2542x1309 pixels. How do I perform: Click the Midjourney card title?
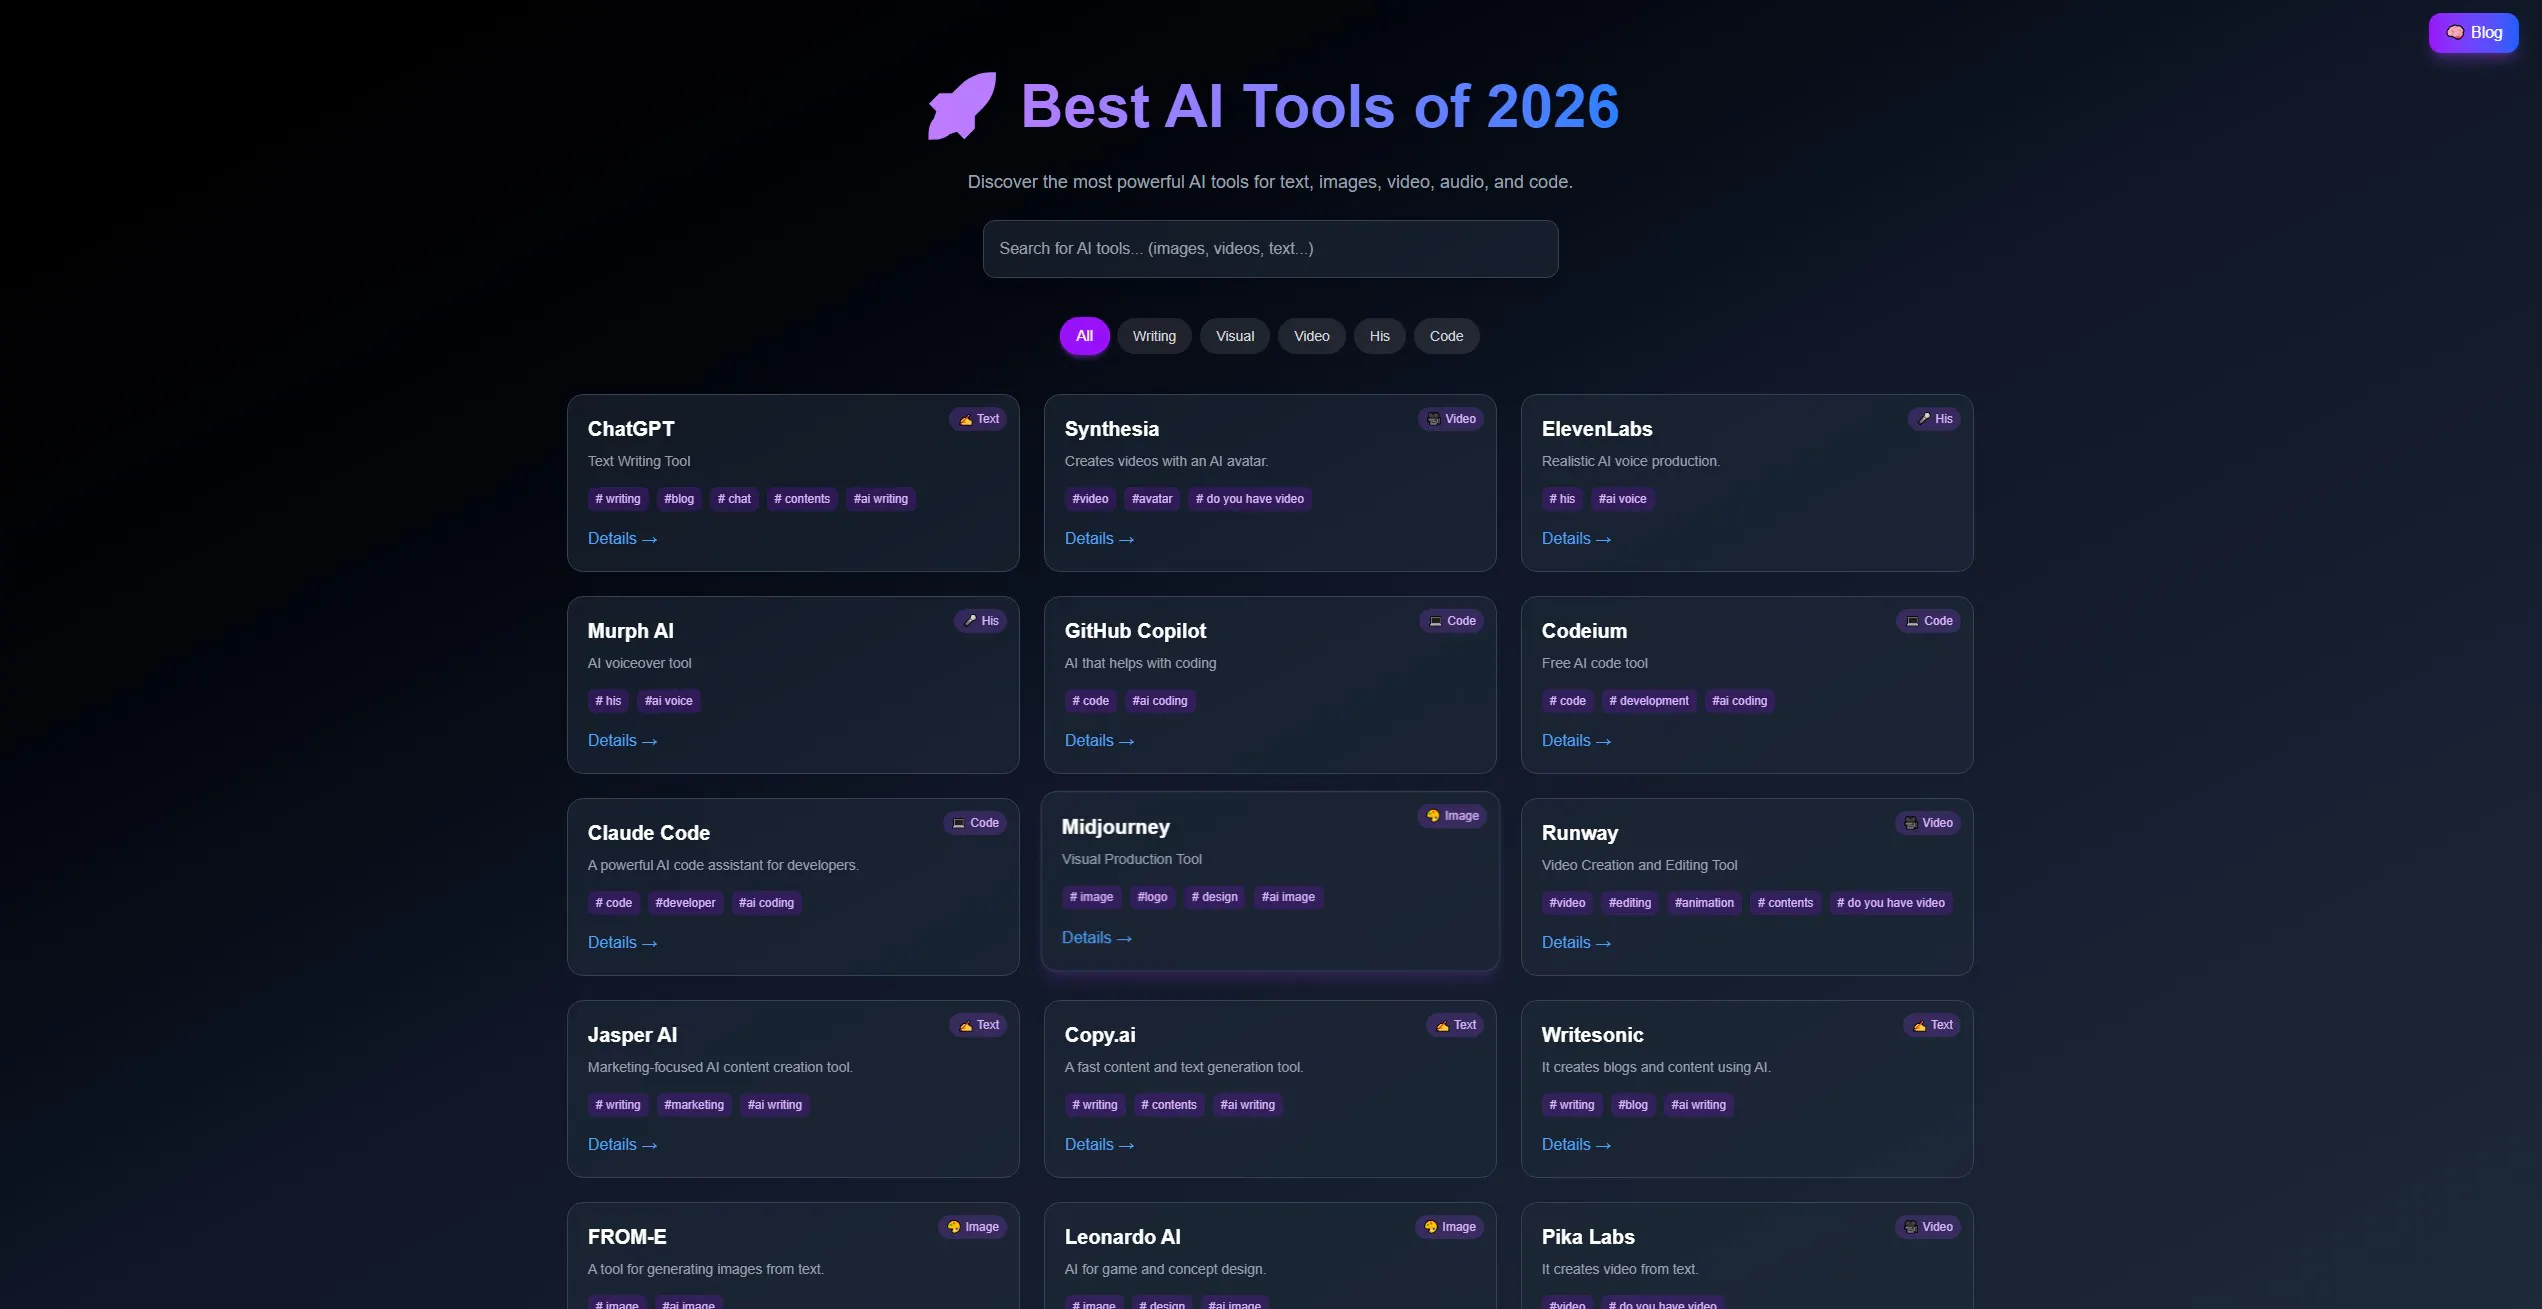pyautogui.click(x=1116, y=827)
